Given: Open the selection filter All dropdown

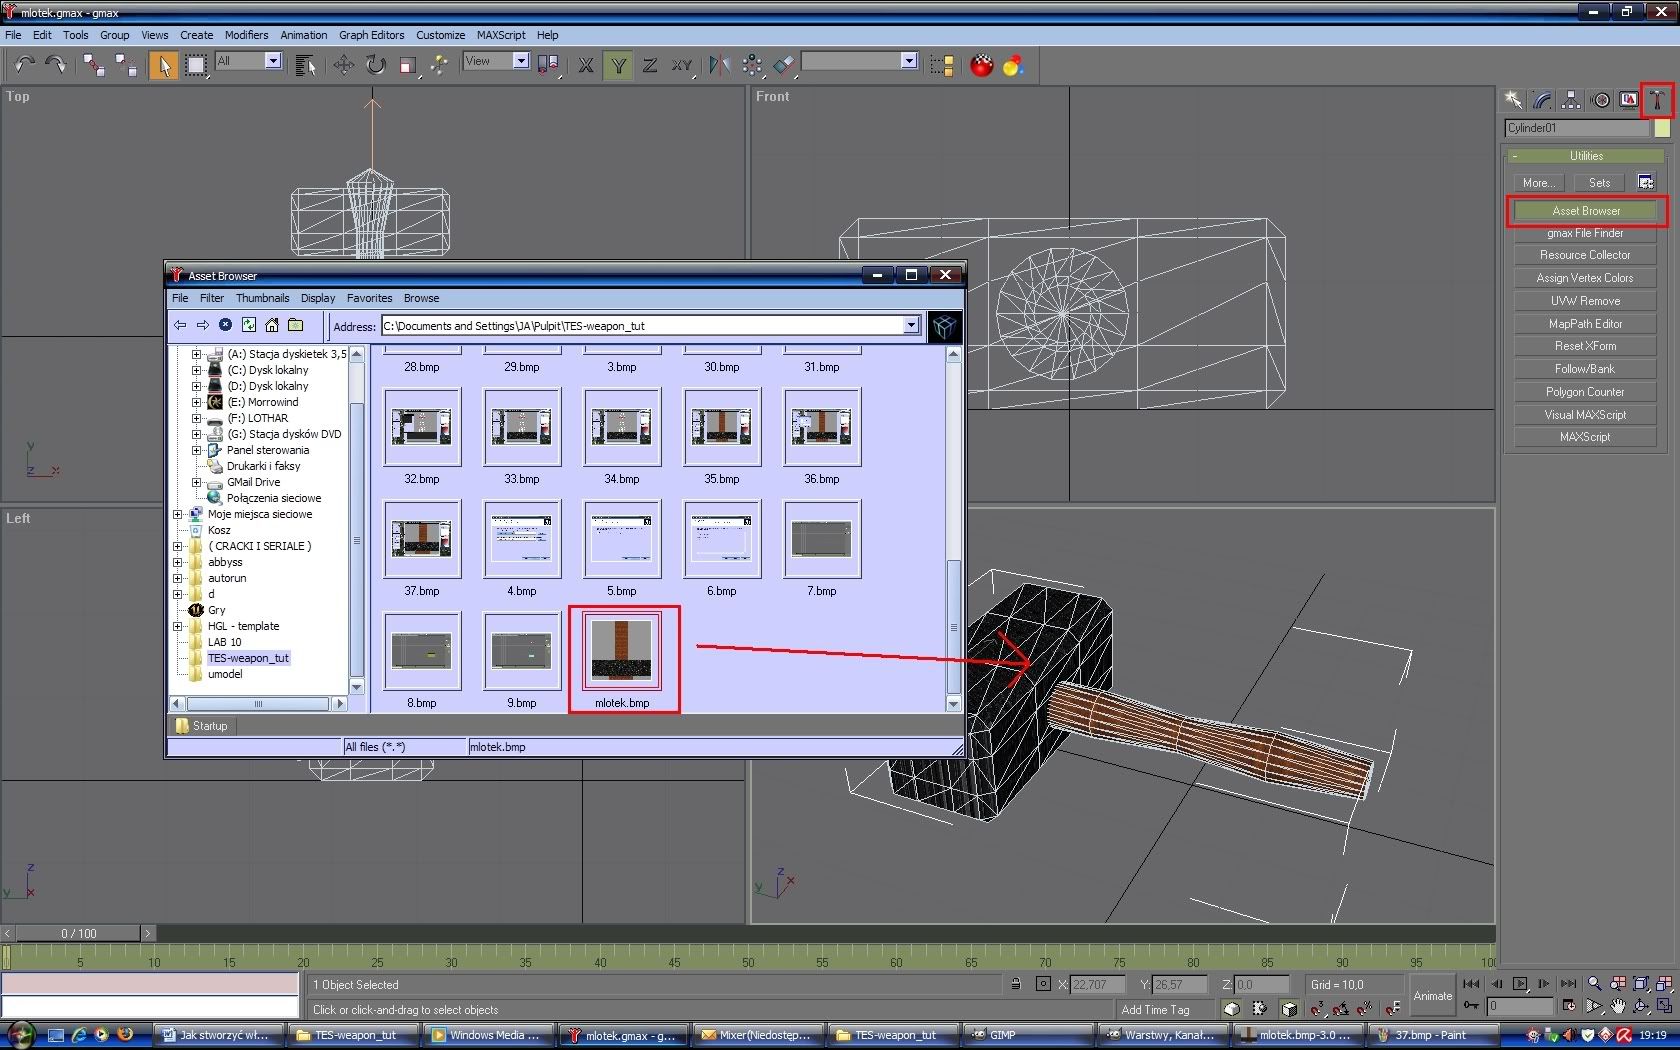Looking at the screenshot, I should coord(272,61).
